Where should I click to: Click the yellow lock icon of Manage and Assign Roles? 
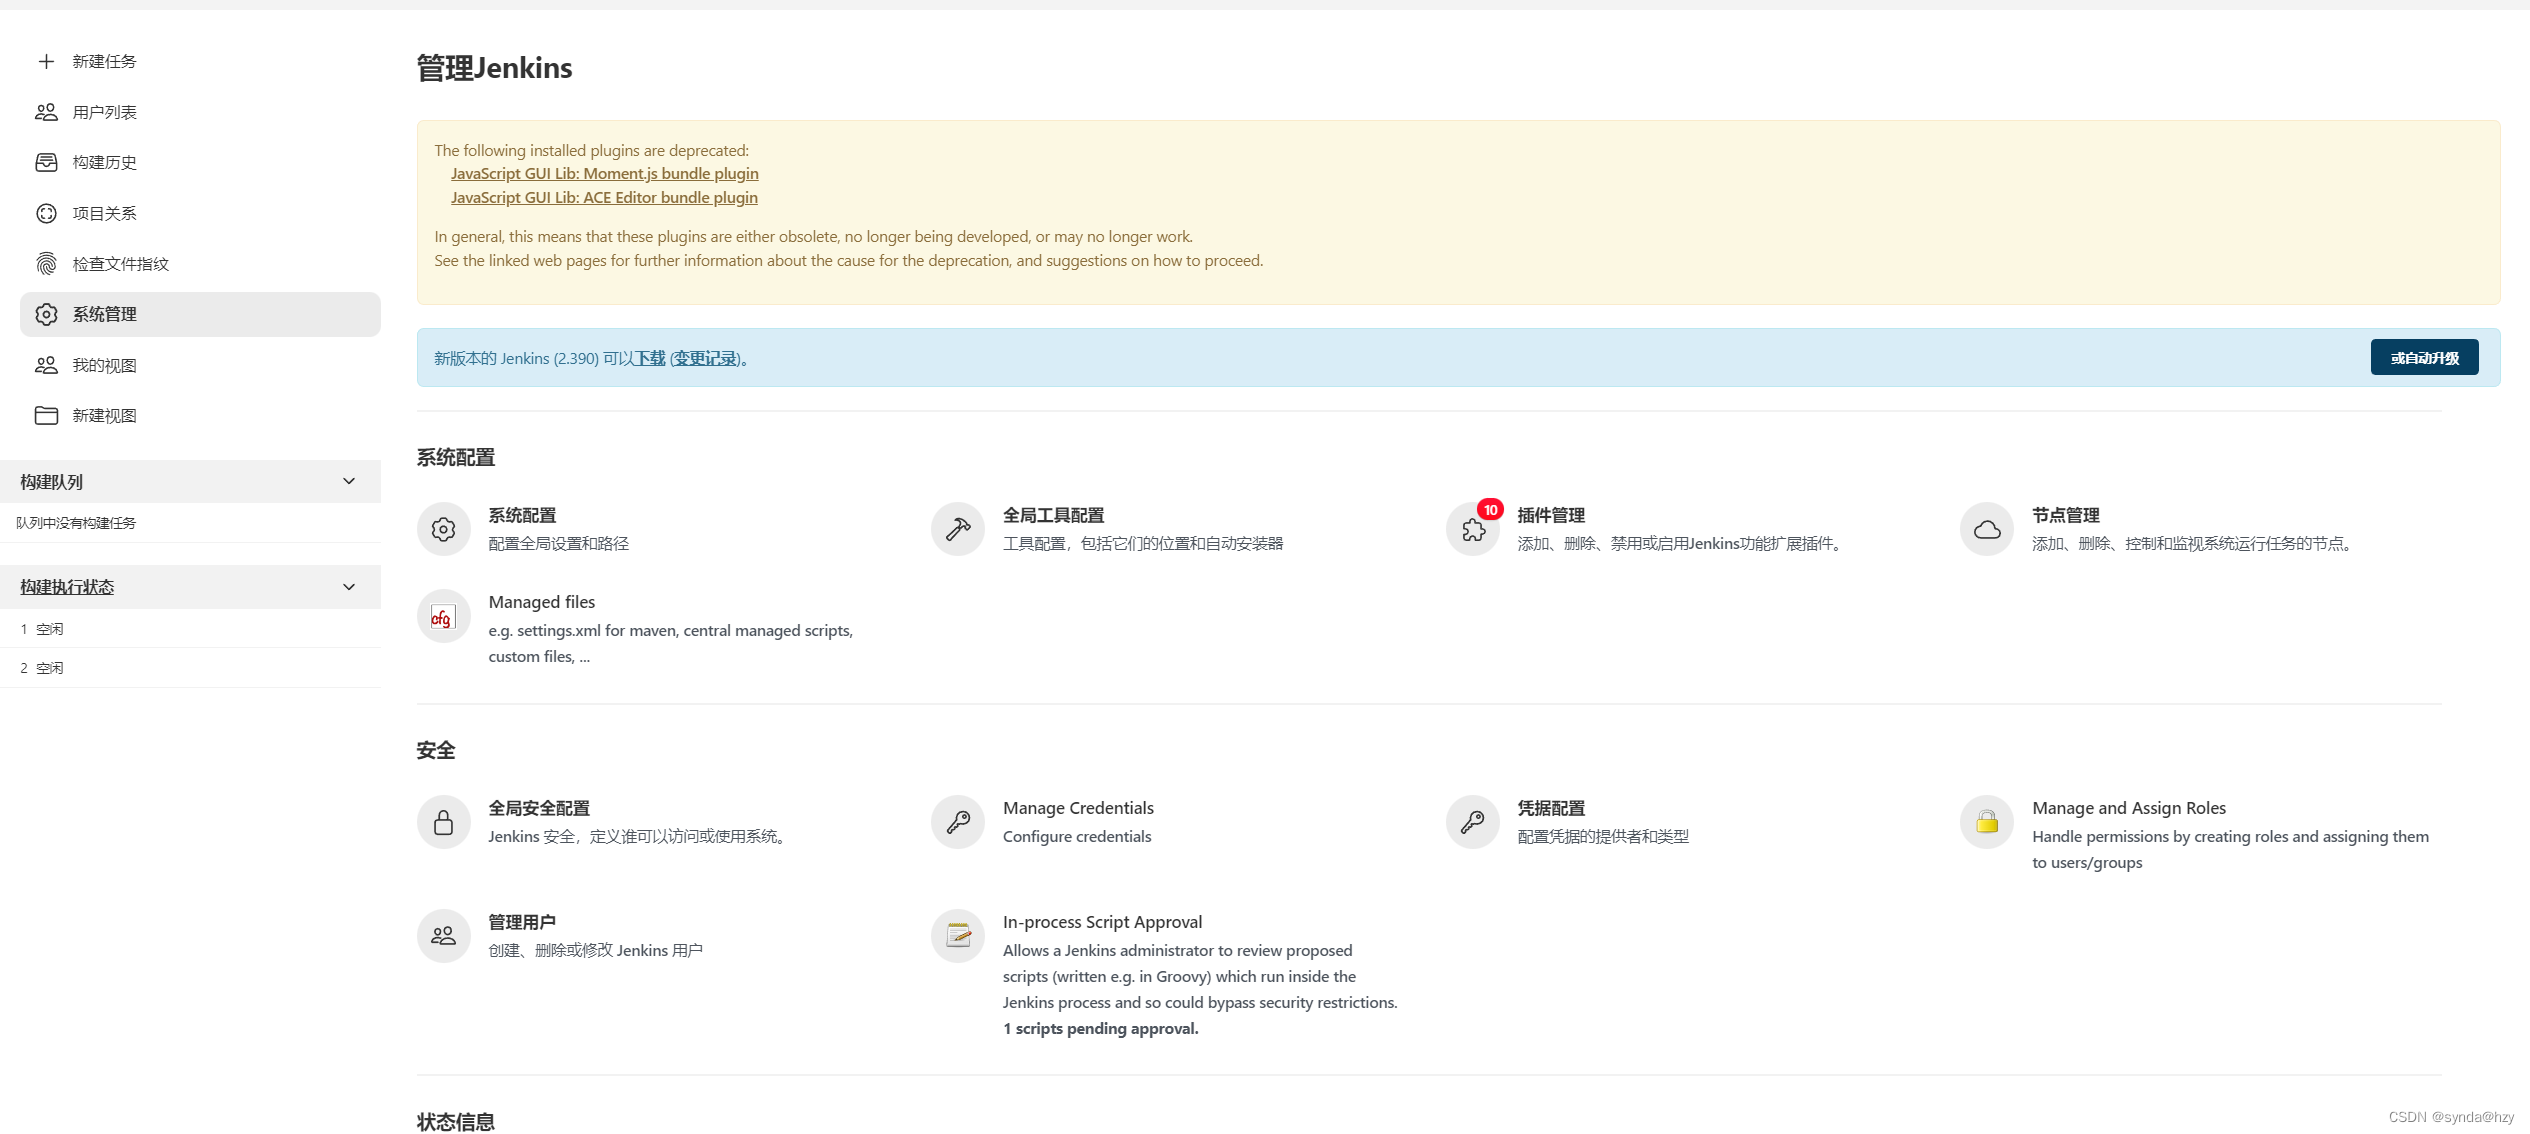point(1987,822)
